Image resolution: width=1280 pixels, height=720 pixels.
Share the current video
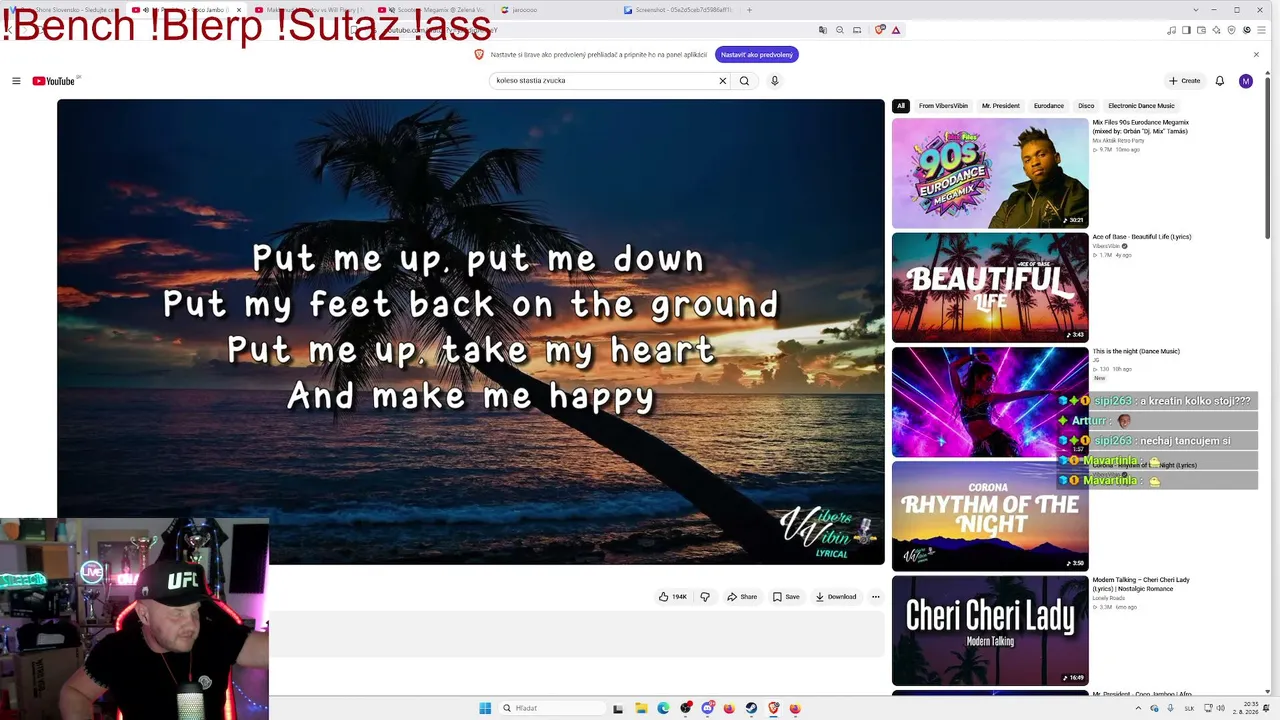click(742, 597)
